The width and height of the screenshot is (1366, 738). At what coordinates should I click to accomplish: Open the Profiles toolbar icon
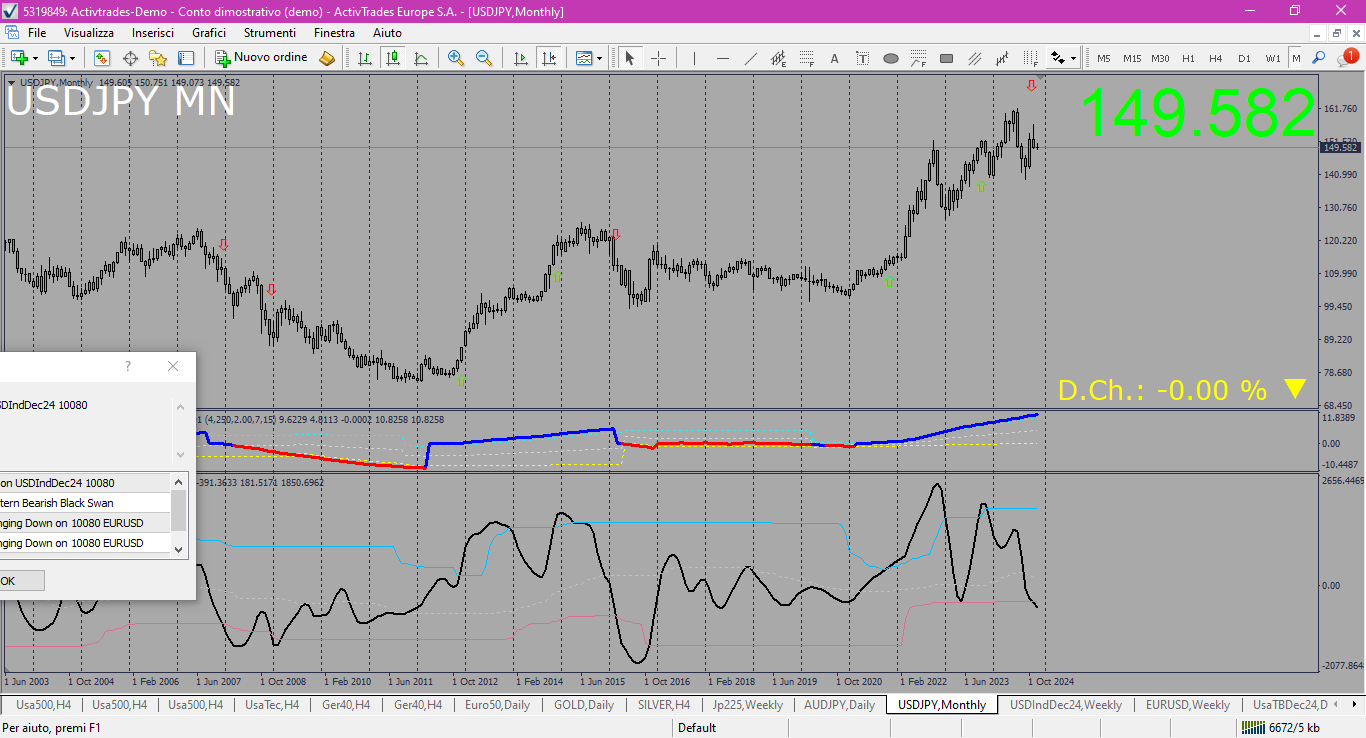[x=56, y=58]
